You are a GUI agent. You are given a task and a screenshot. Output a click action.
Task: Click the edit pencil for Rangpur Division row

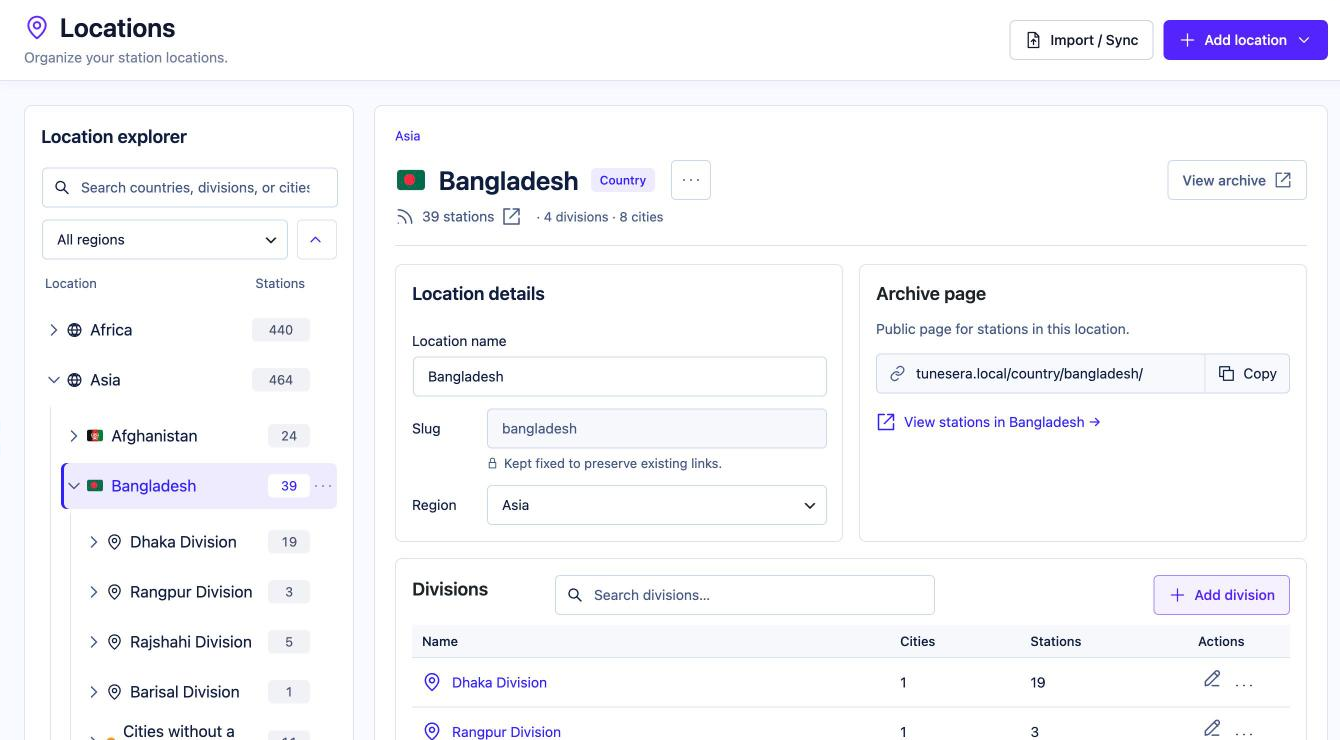pos(1212,728)
